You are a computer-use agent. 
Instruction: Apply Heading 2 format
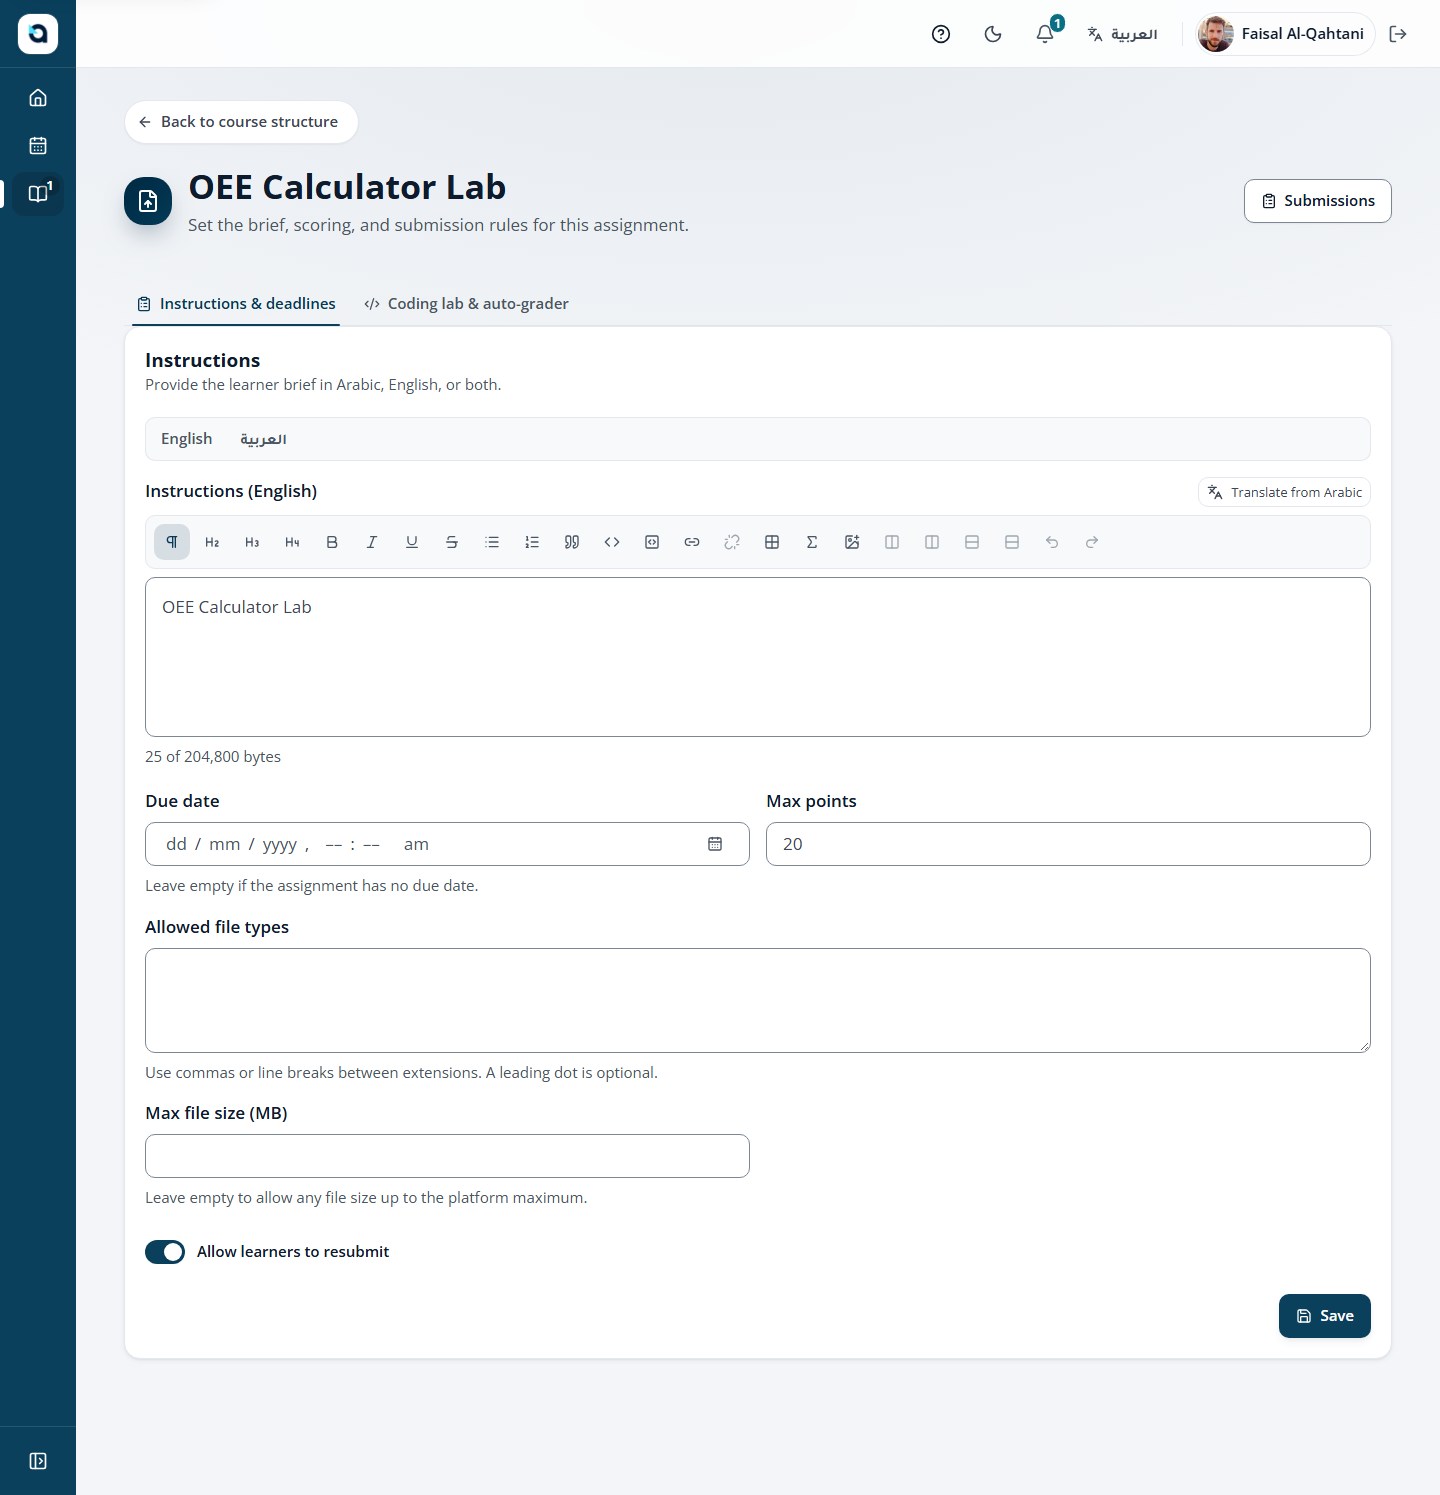click(212, 542)
